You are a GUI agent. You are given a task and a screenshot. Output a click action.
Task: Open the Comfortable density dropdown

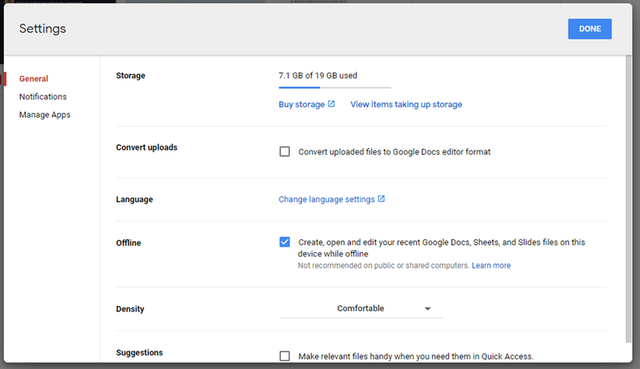pyautogui.click(x=361, y=309)
